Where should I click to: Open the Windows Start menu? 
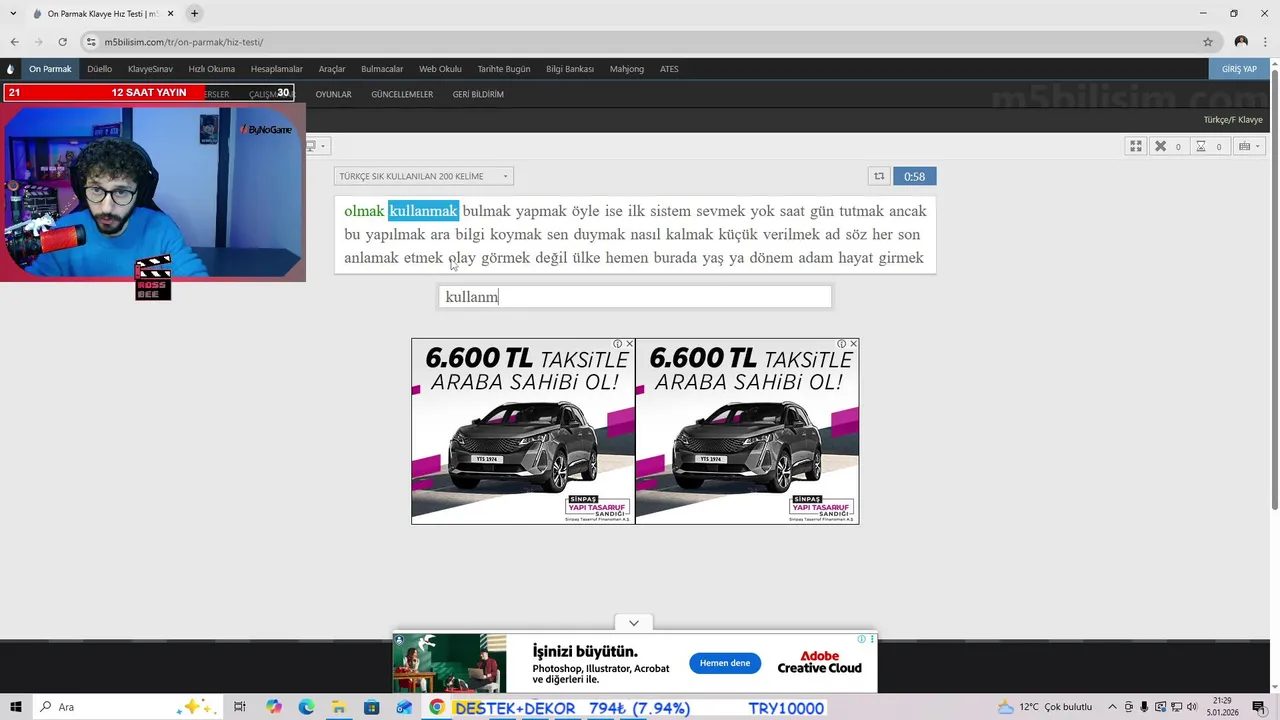coord(16,707)
